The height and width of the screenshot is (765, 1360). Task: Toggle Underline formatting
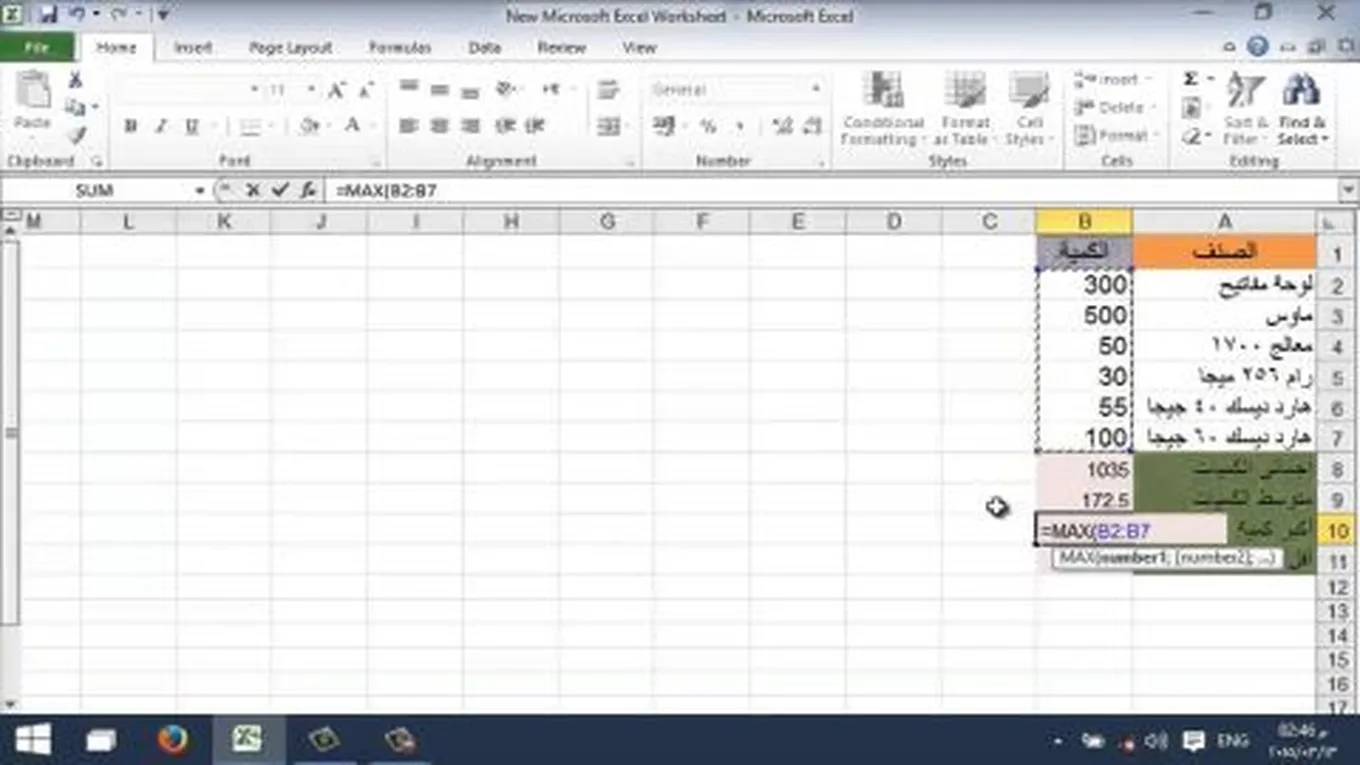pyautogui.click(x=191, y=126)
